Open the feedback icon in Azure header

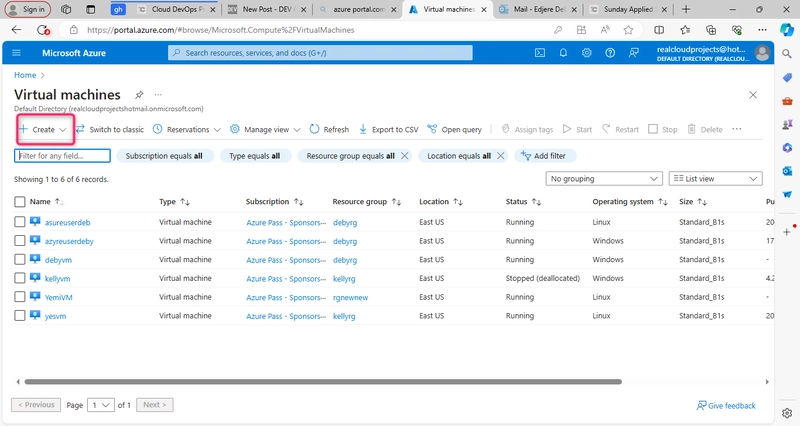634,53
